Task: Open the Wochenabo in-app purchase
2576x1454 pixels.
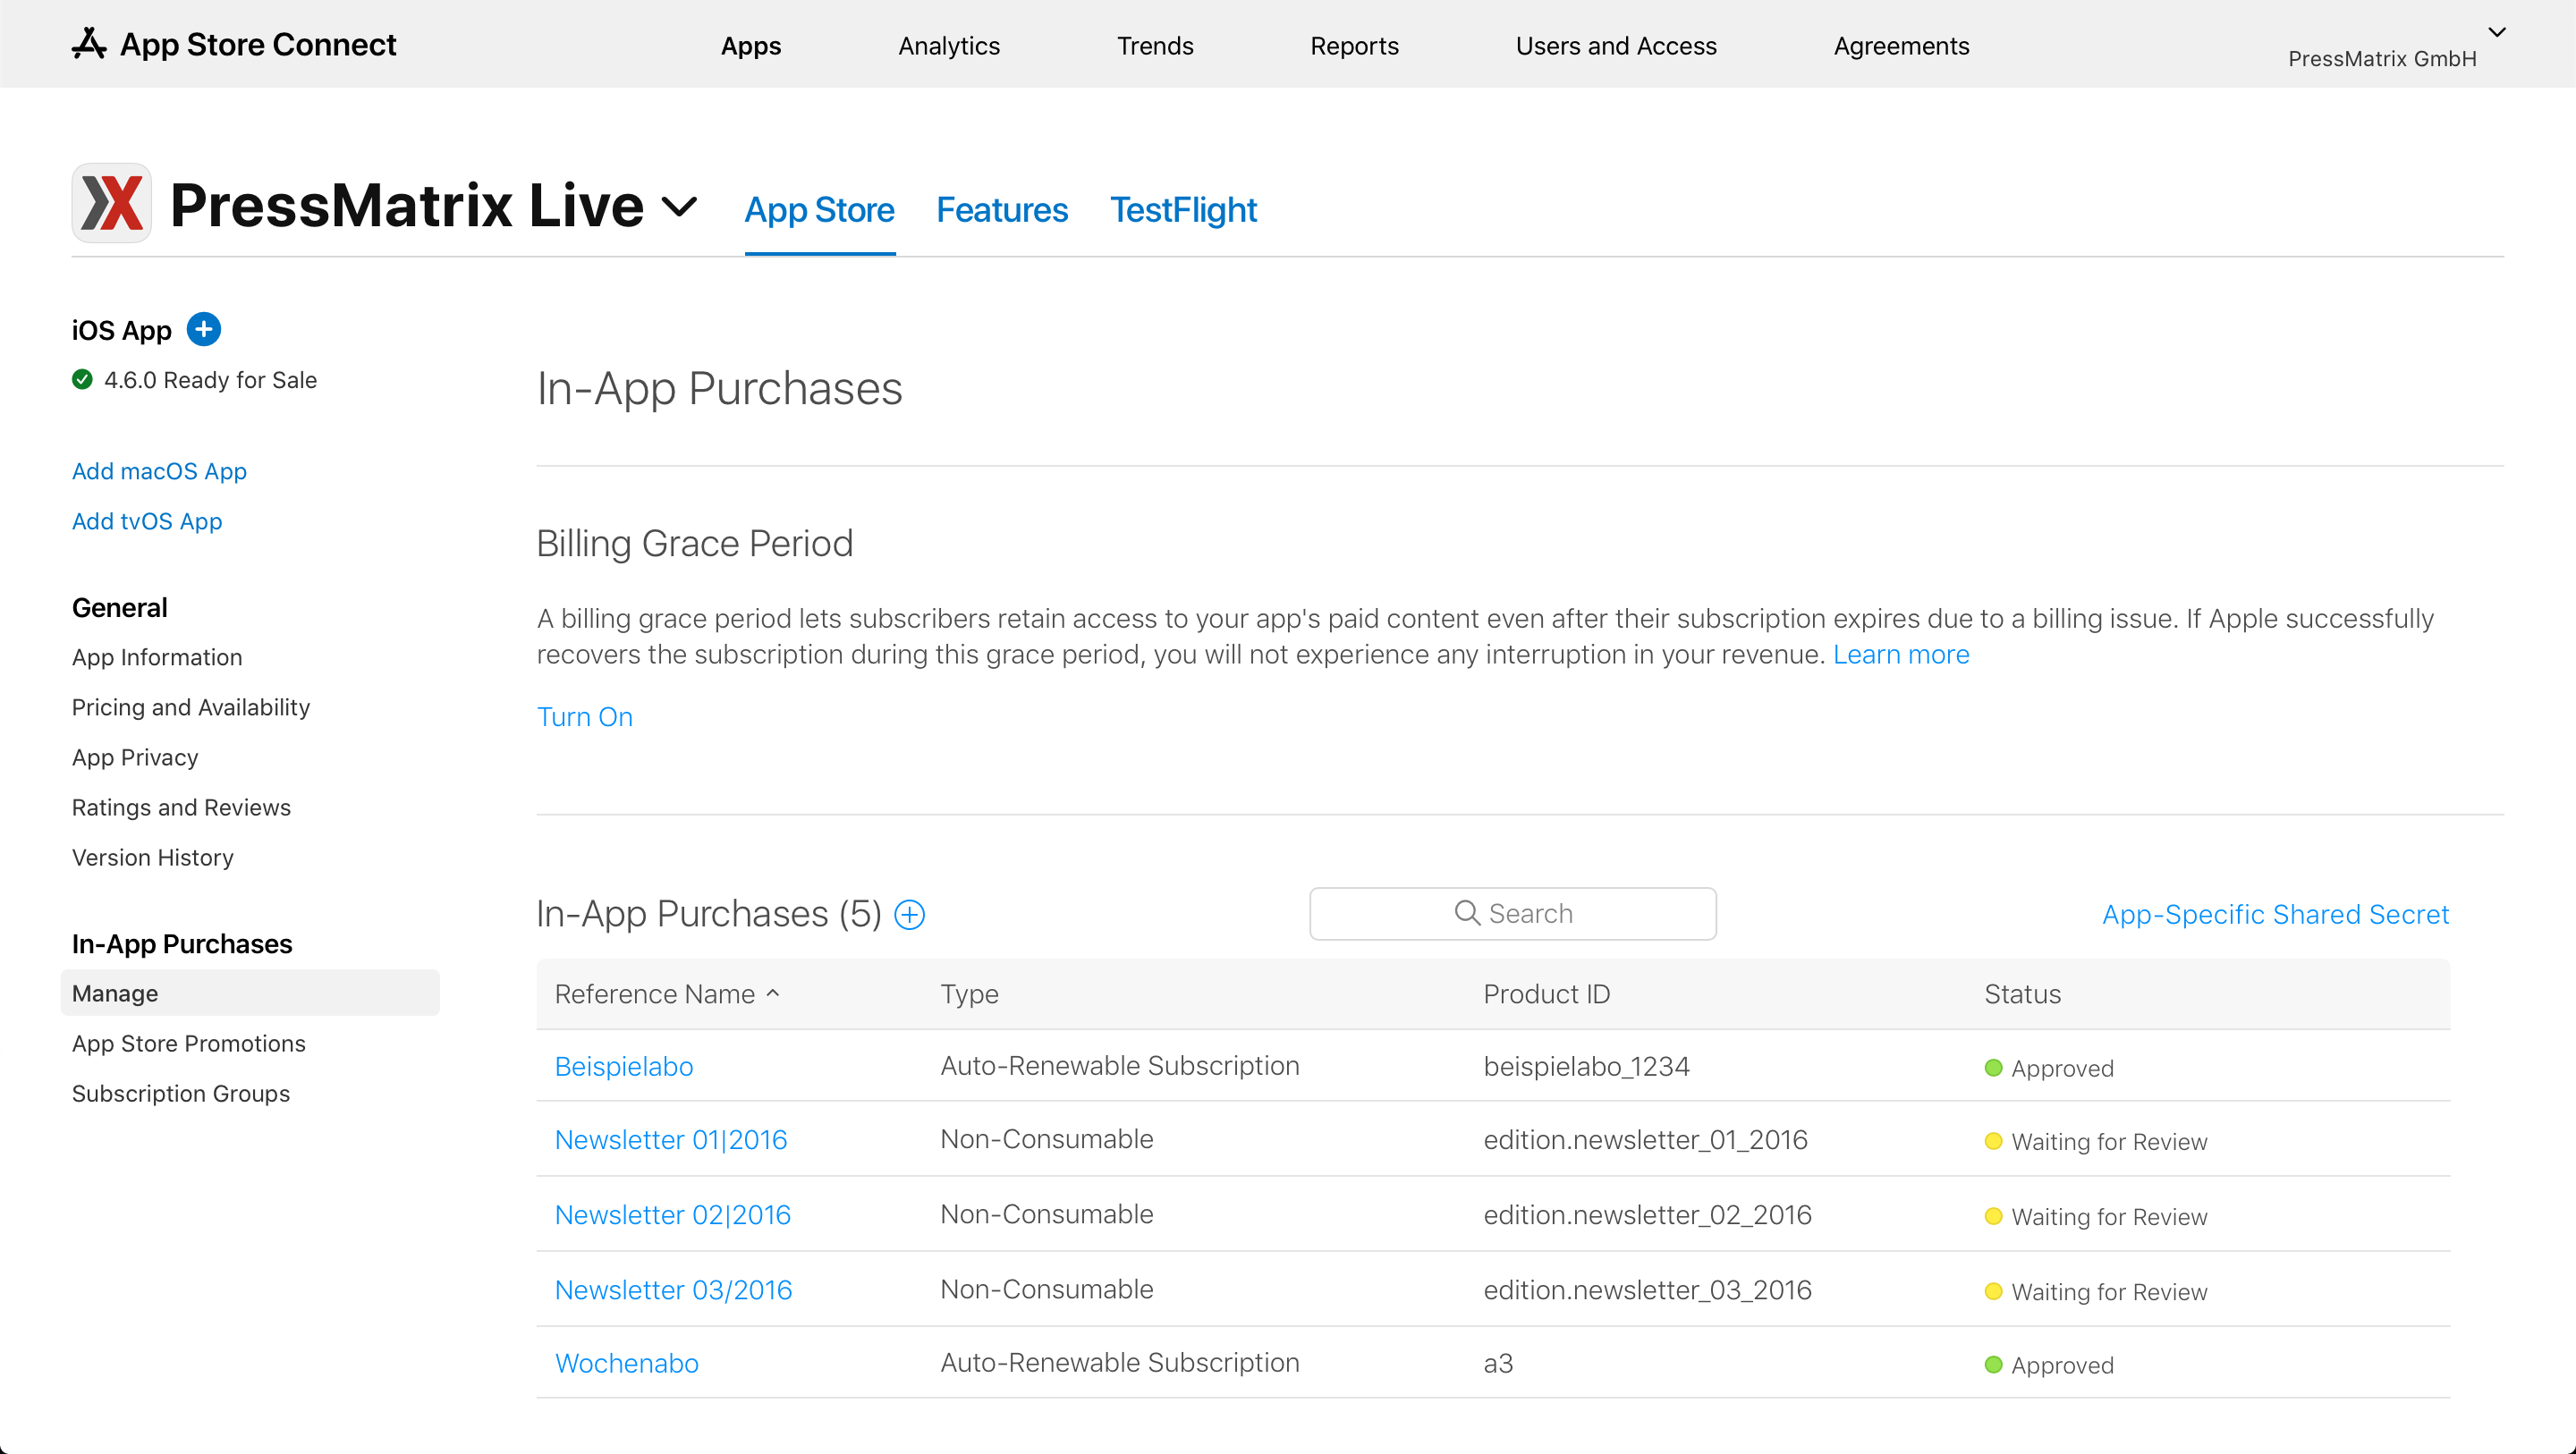Action: (x=627, y=1363)
